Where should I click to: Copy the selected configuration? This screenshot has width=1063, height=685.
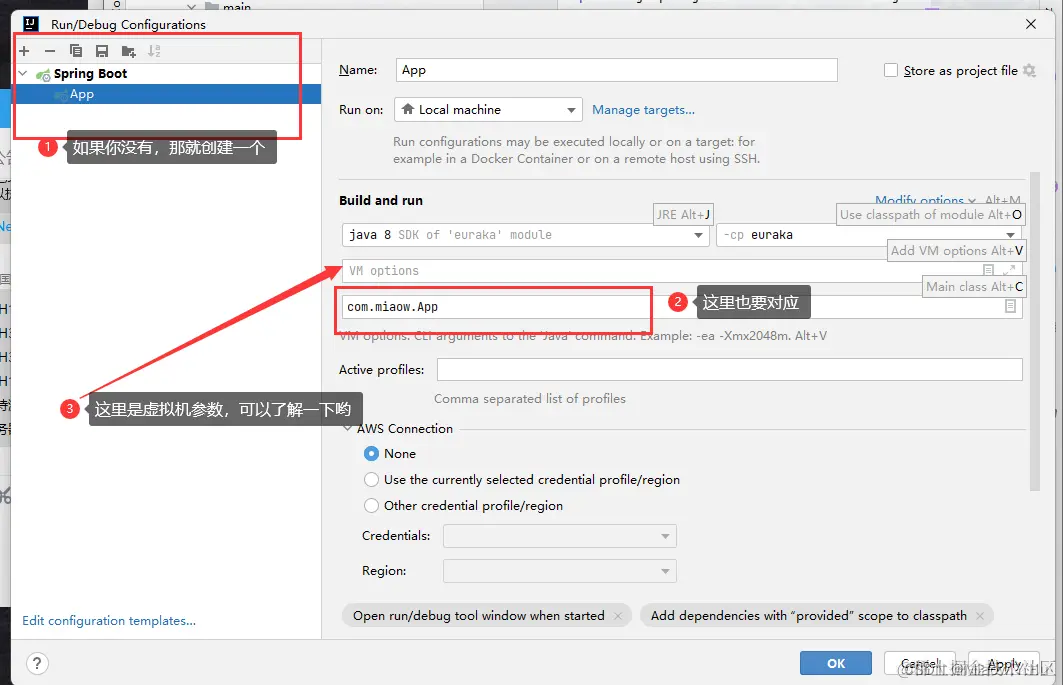pos(76,51)
